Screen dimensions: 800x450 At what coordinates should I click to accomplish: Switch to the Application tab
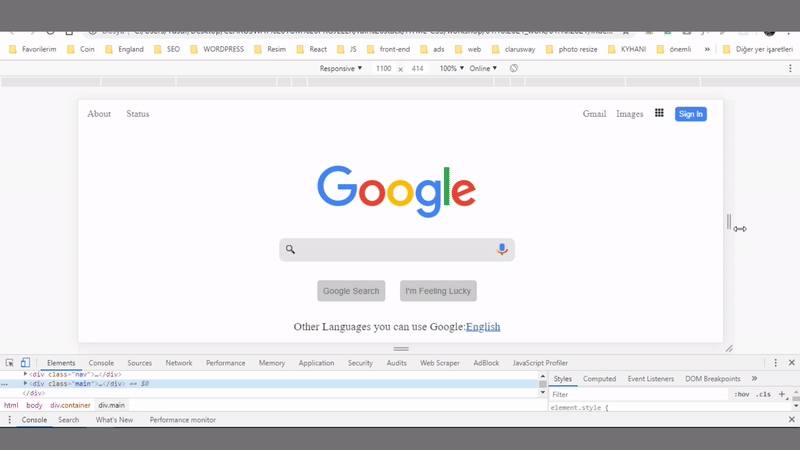point(316,363)
